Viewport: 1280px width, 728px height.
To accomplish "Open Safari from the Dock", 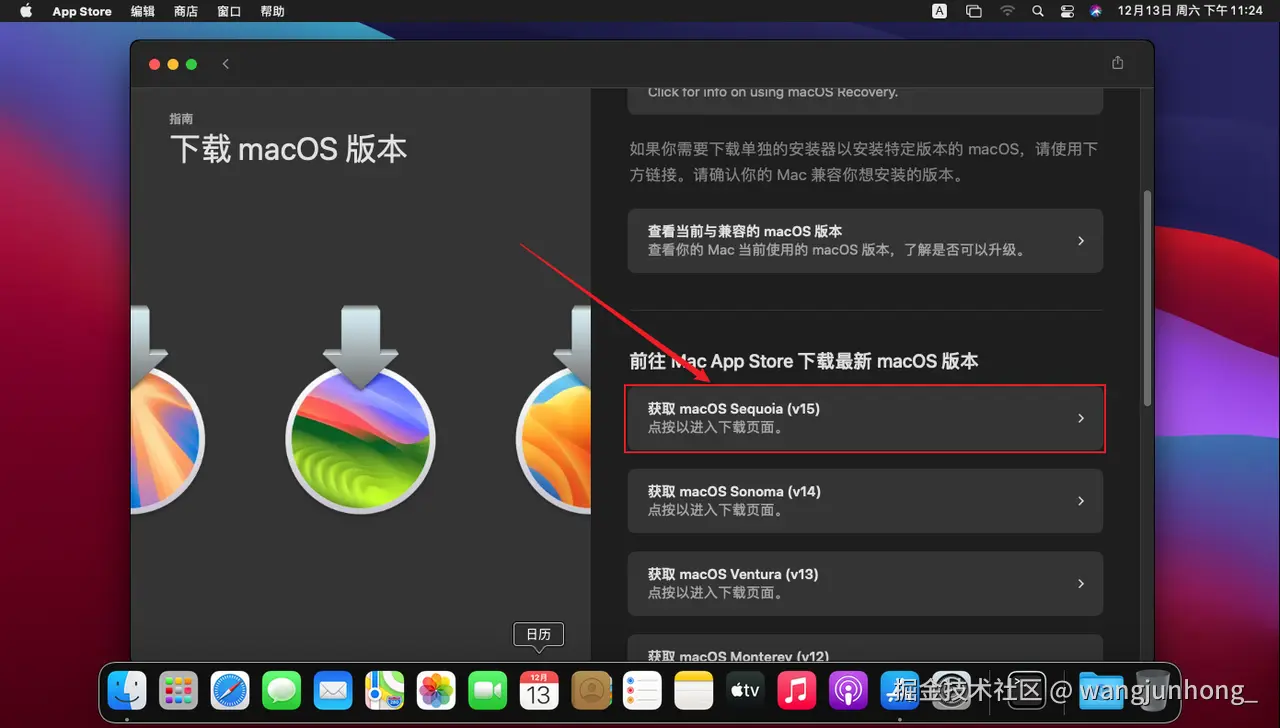I will tap(229, 690).
